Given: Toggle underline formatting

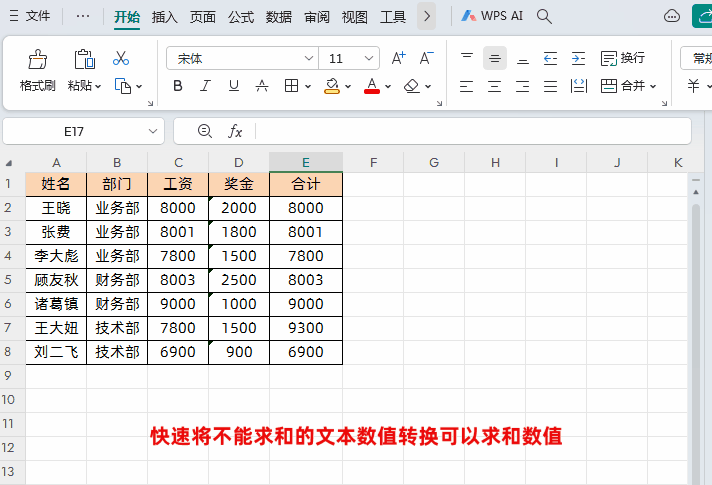Looking at the screenshot, I should point(233,85).
